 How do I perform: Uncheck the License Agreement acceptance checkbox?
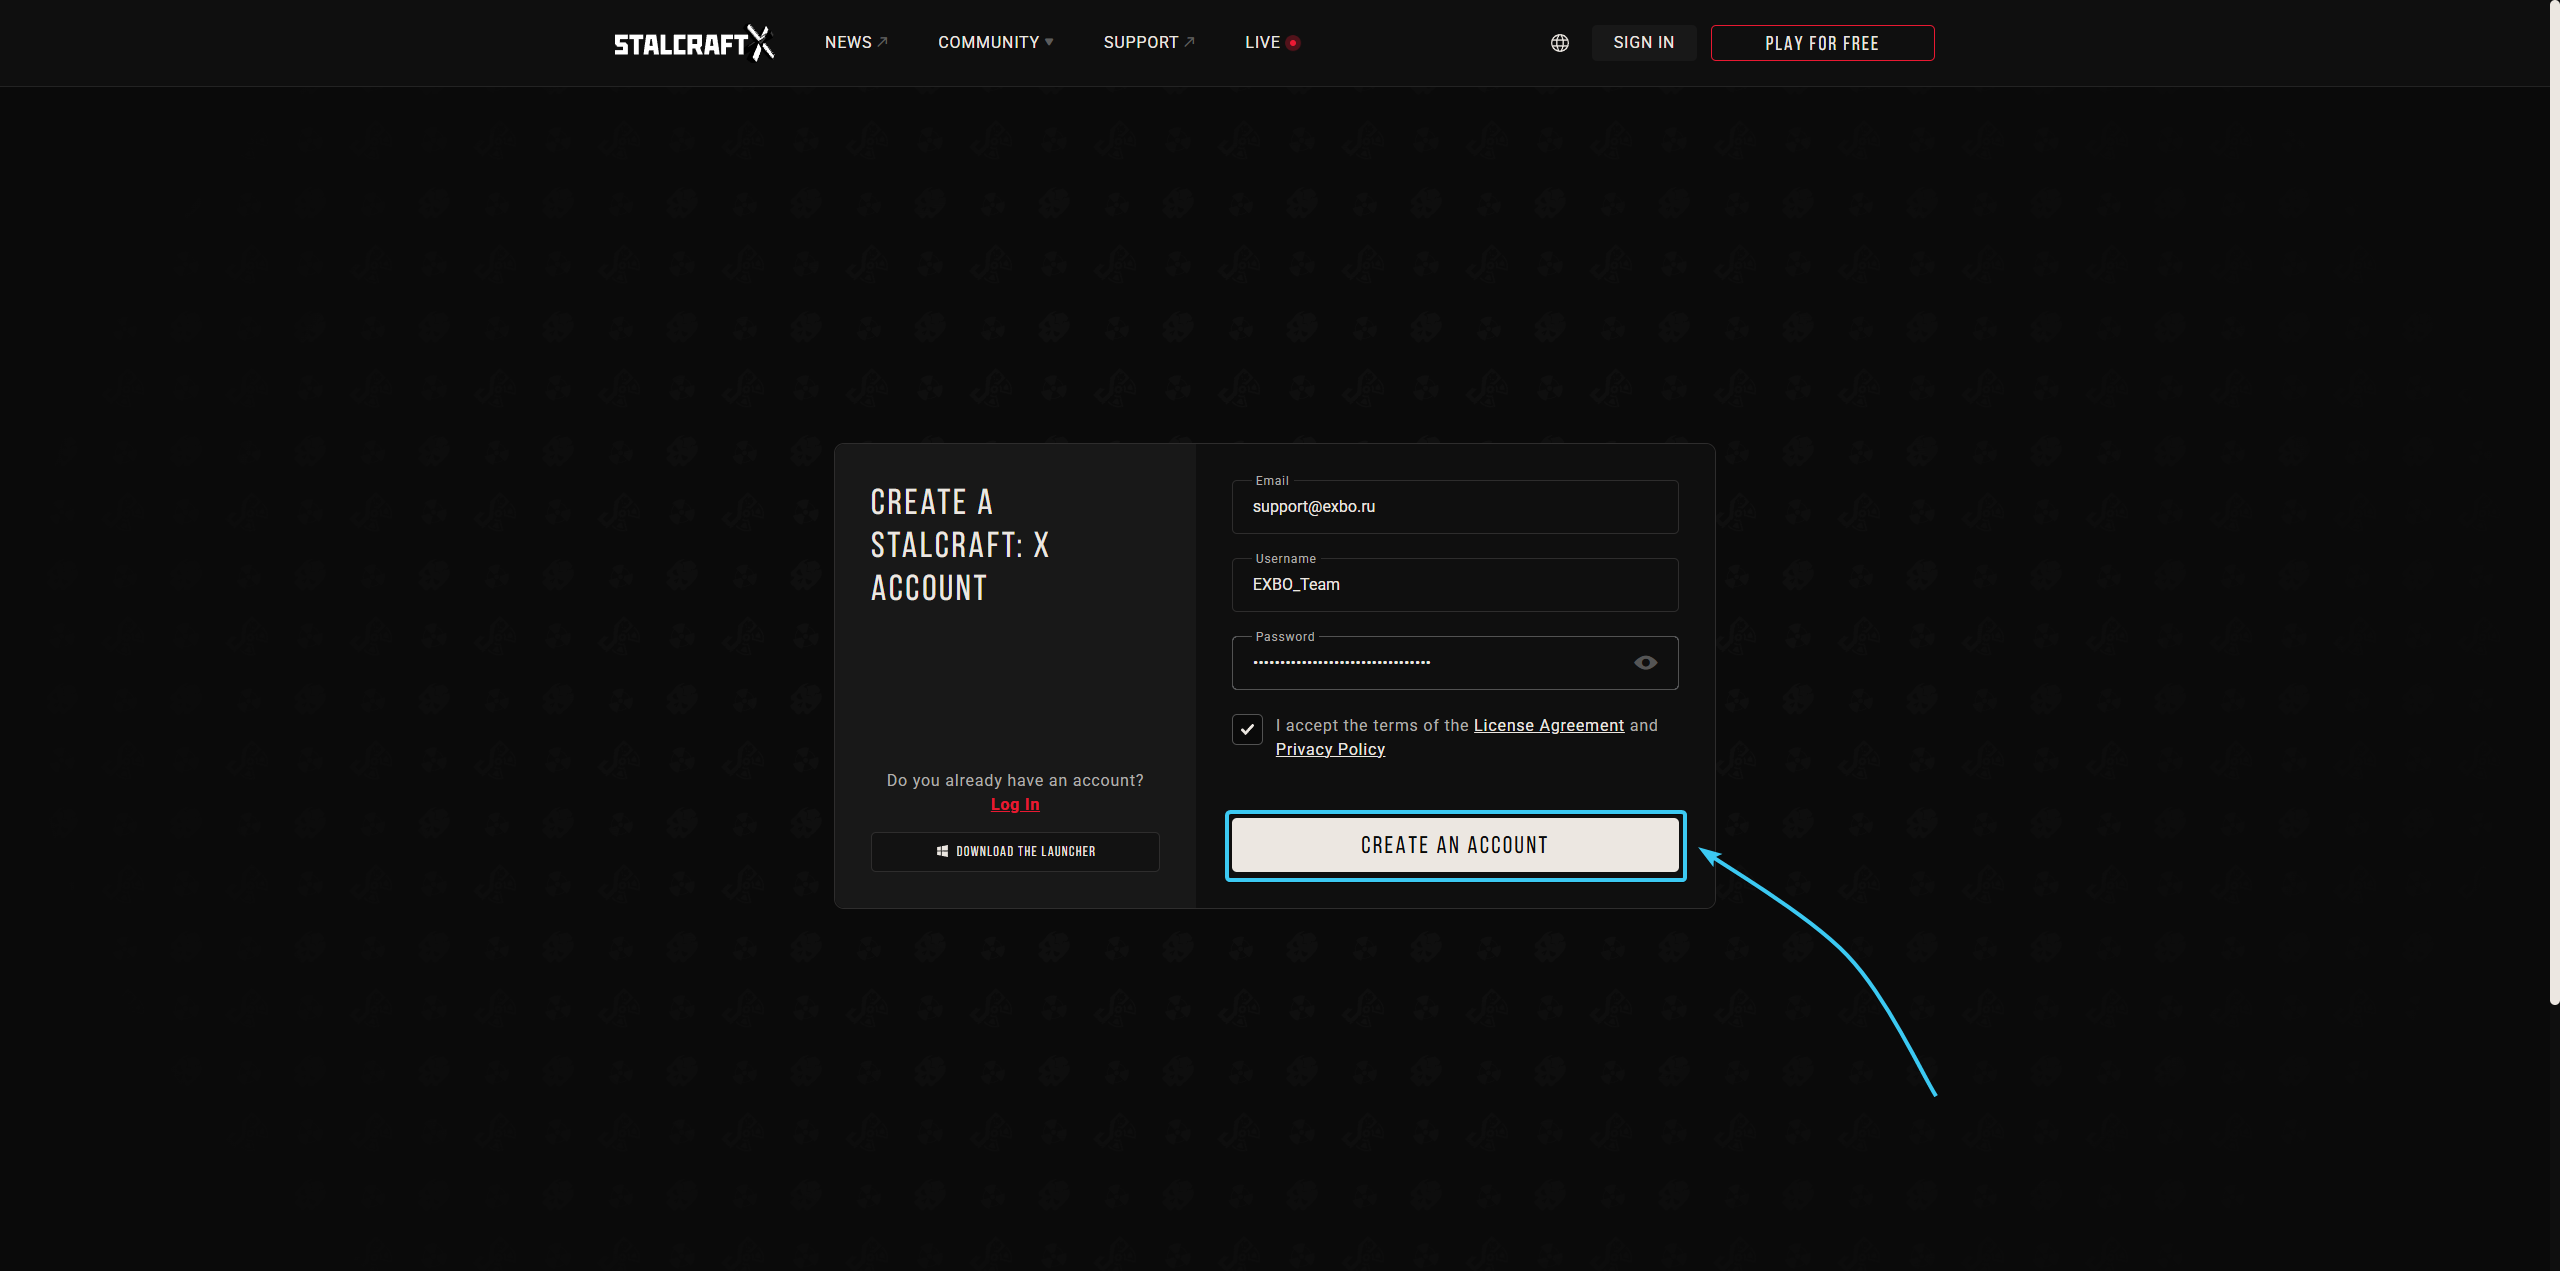(x=1247, y=730)
